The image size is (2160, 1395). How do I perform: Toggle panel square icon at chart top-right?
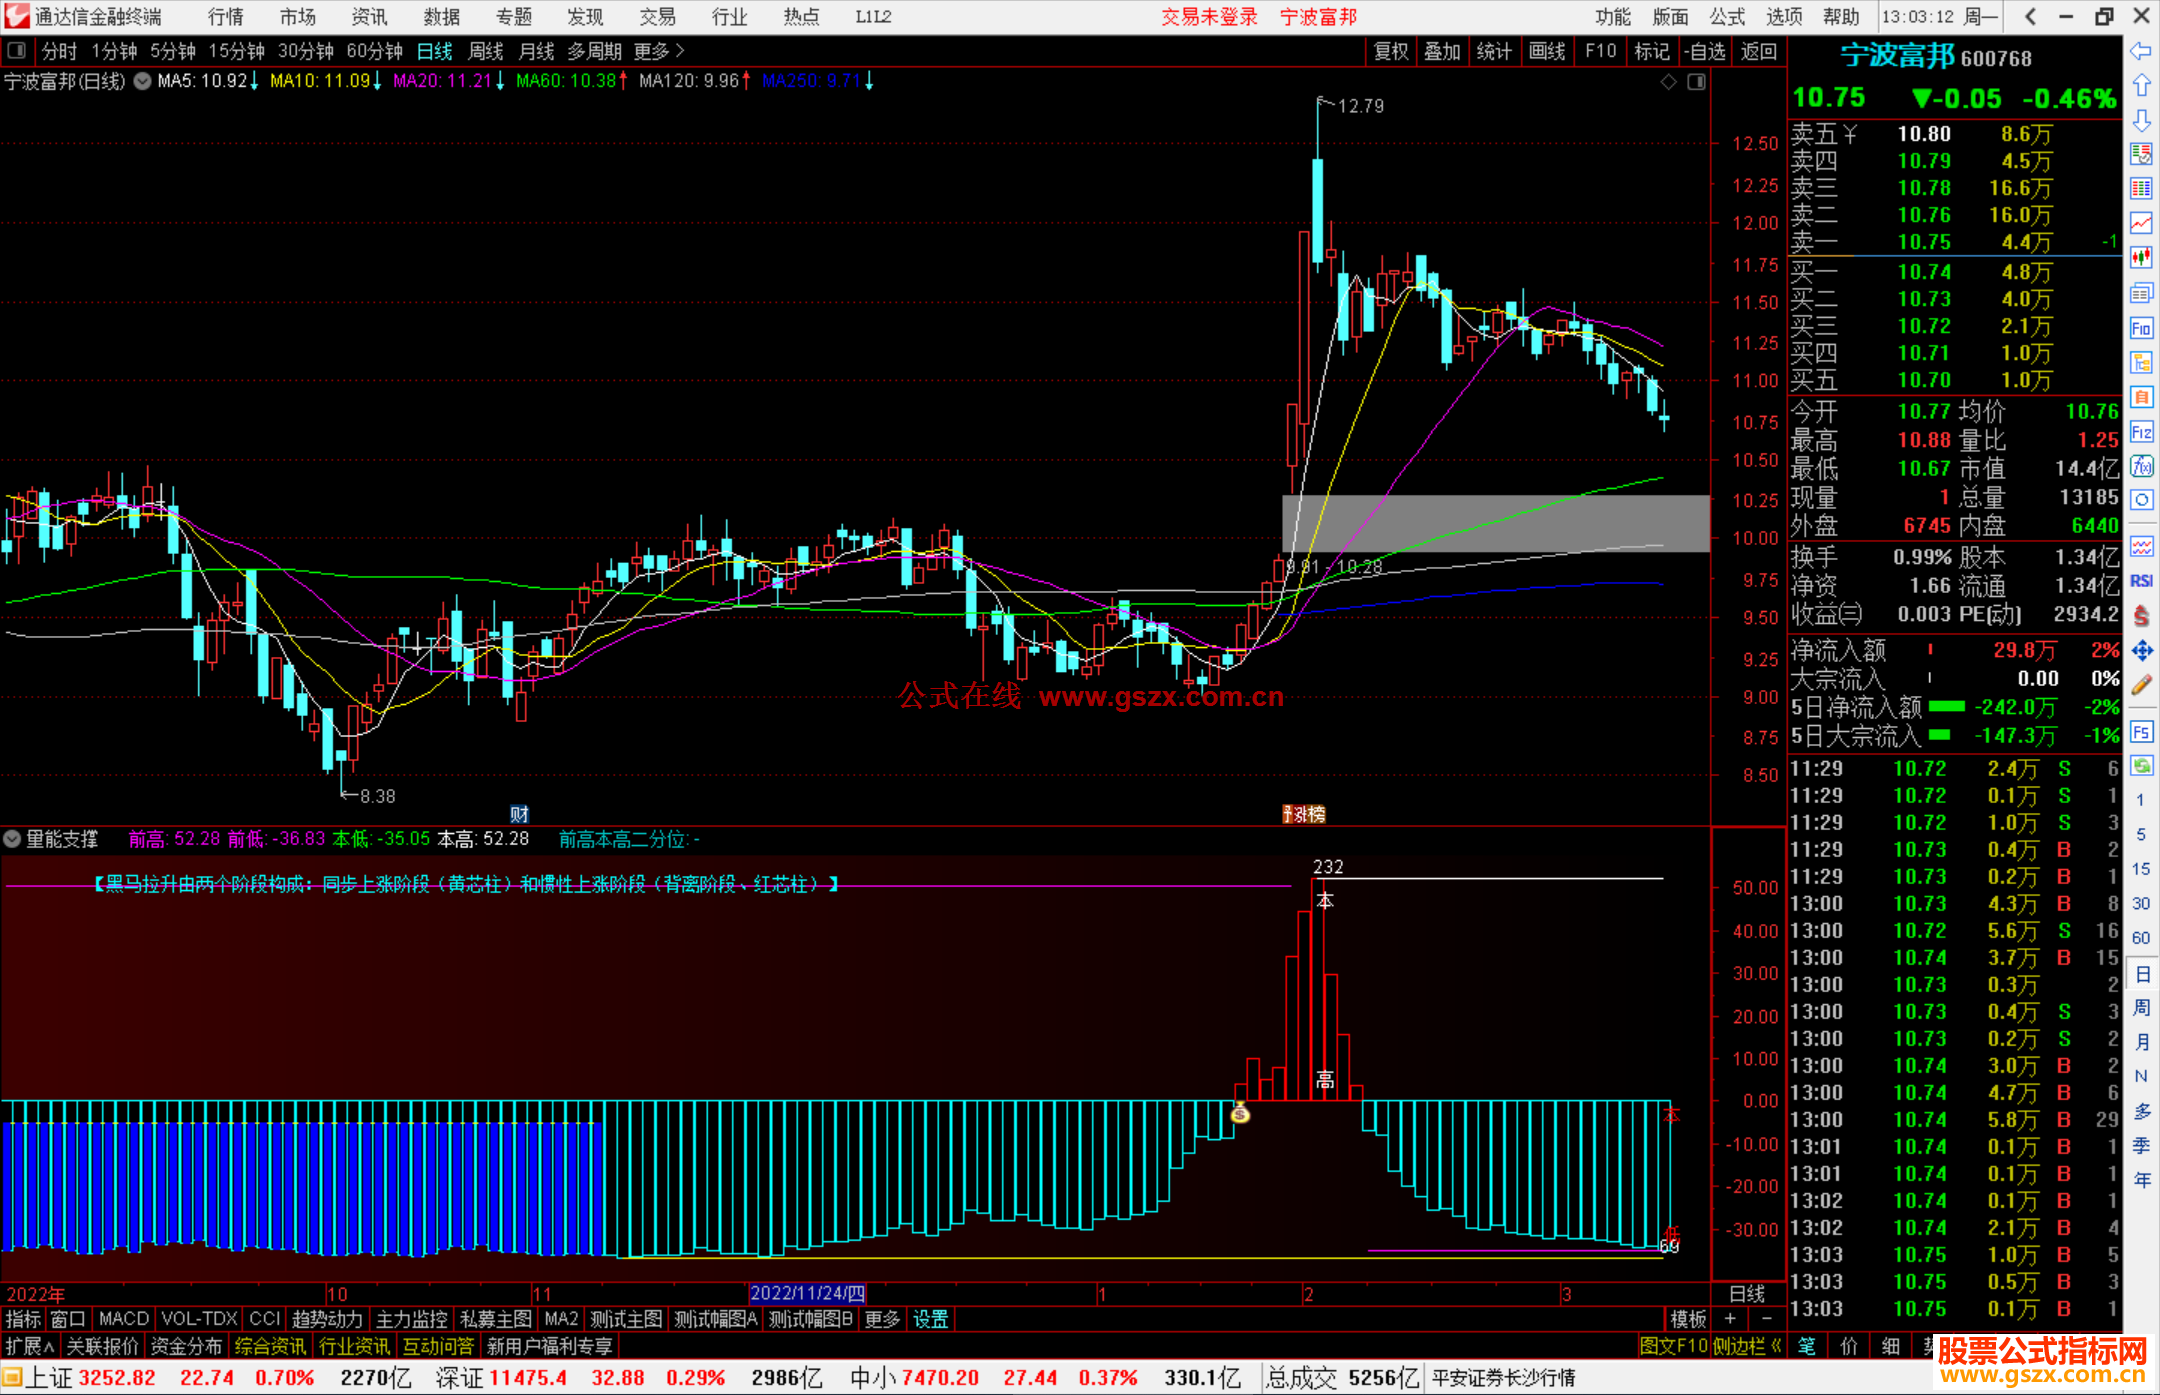click(x=1696, y=82)
